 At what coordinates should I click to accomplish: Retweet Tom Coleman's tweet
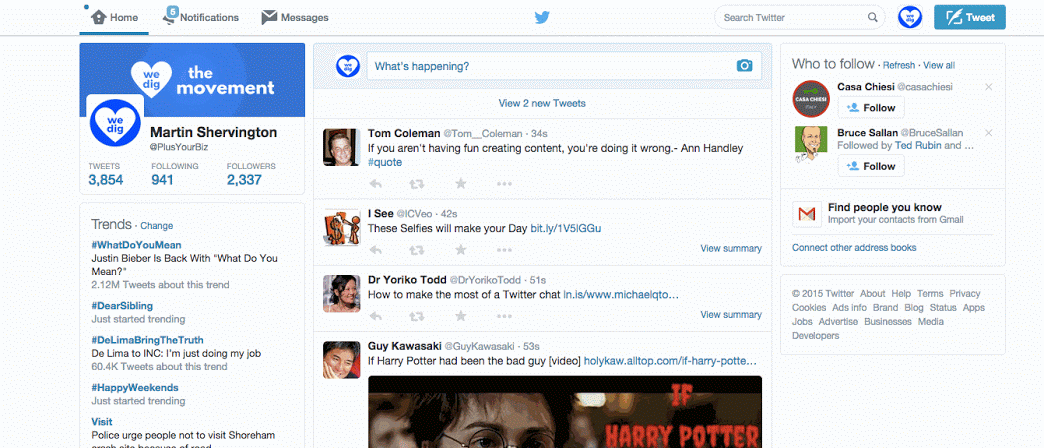[417, 183]
